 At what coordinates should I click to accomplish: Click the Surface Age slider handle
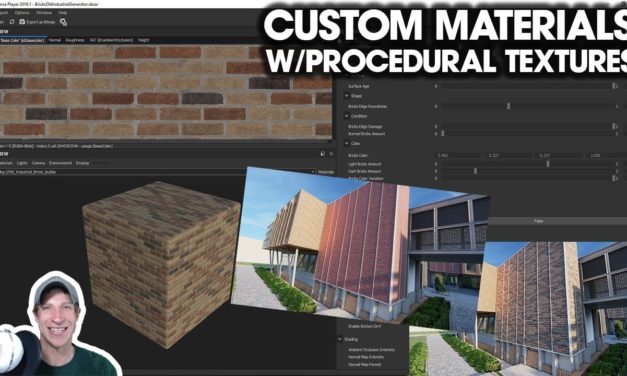pos(613,86)
